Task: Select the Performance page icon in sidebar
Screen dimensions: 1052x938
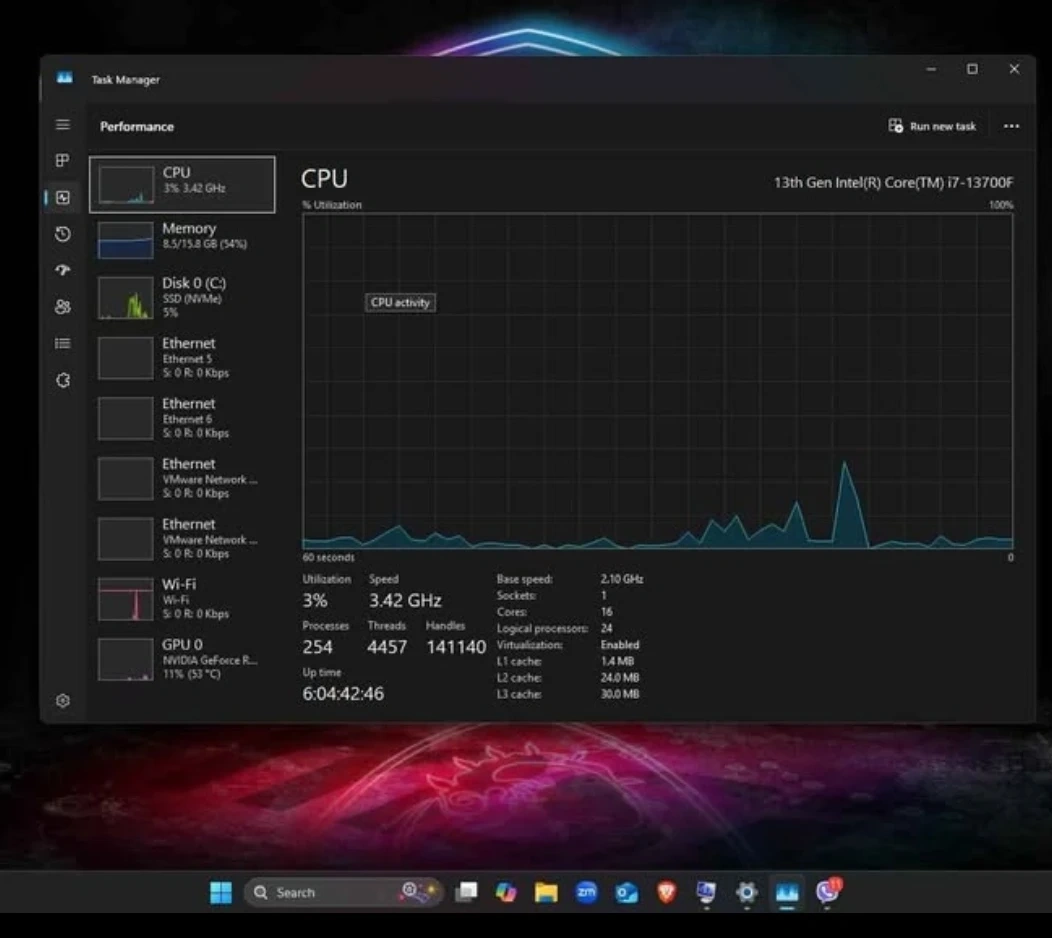Action: 62,197
